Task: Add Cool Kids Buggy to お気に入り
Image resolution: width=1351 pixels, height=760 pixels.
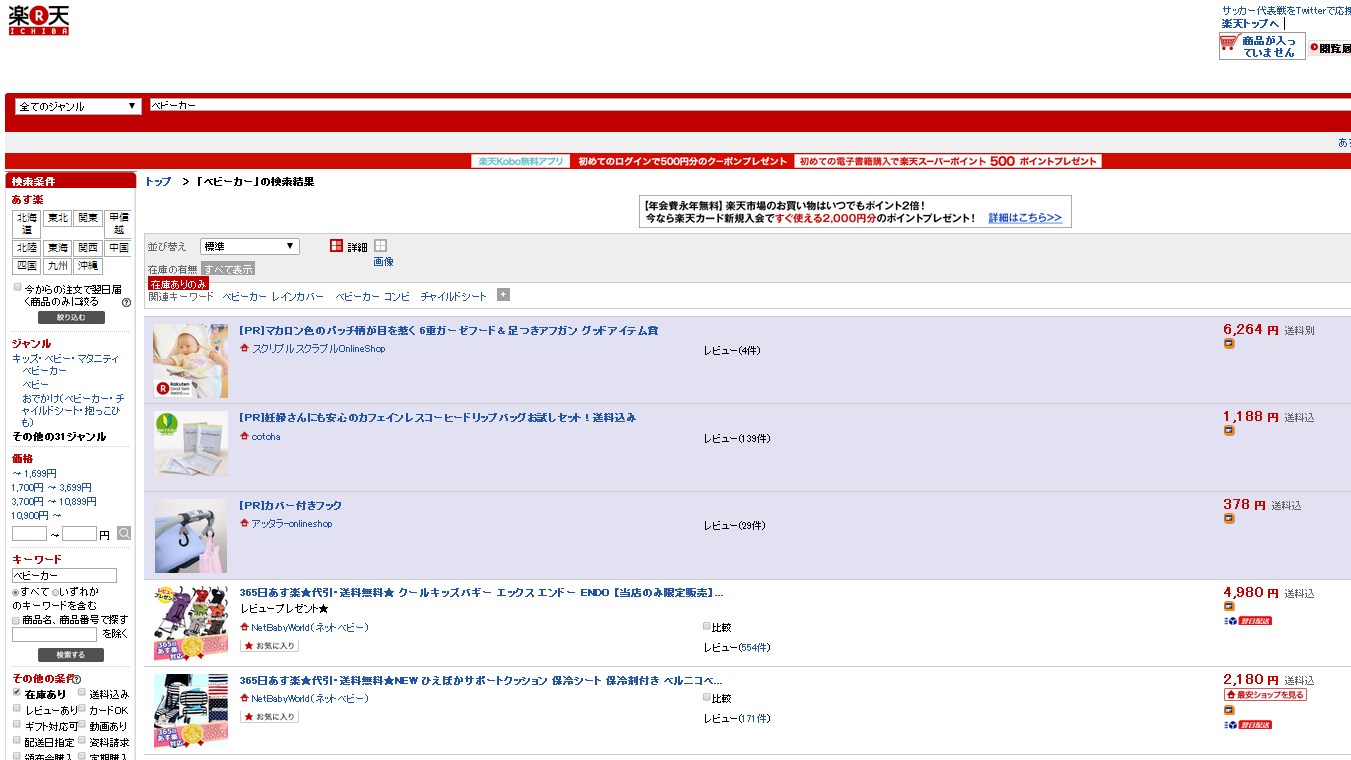Action: coord(270,646)
